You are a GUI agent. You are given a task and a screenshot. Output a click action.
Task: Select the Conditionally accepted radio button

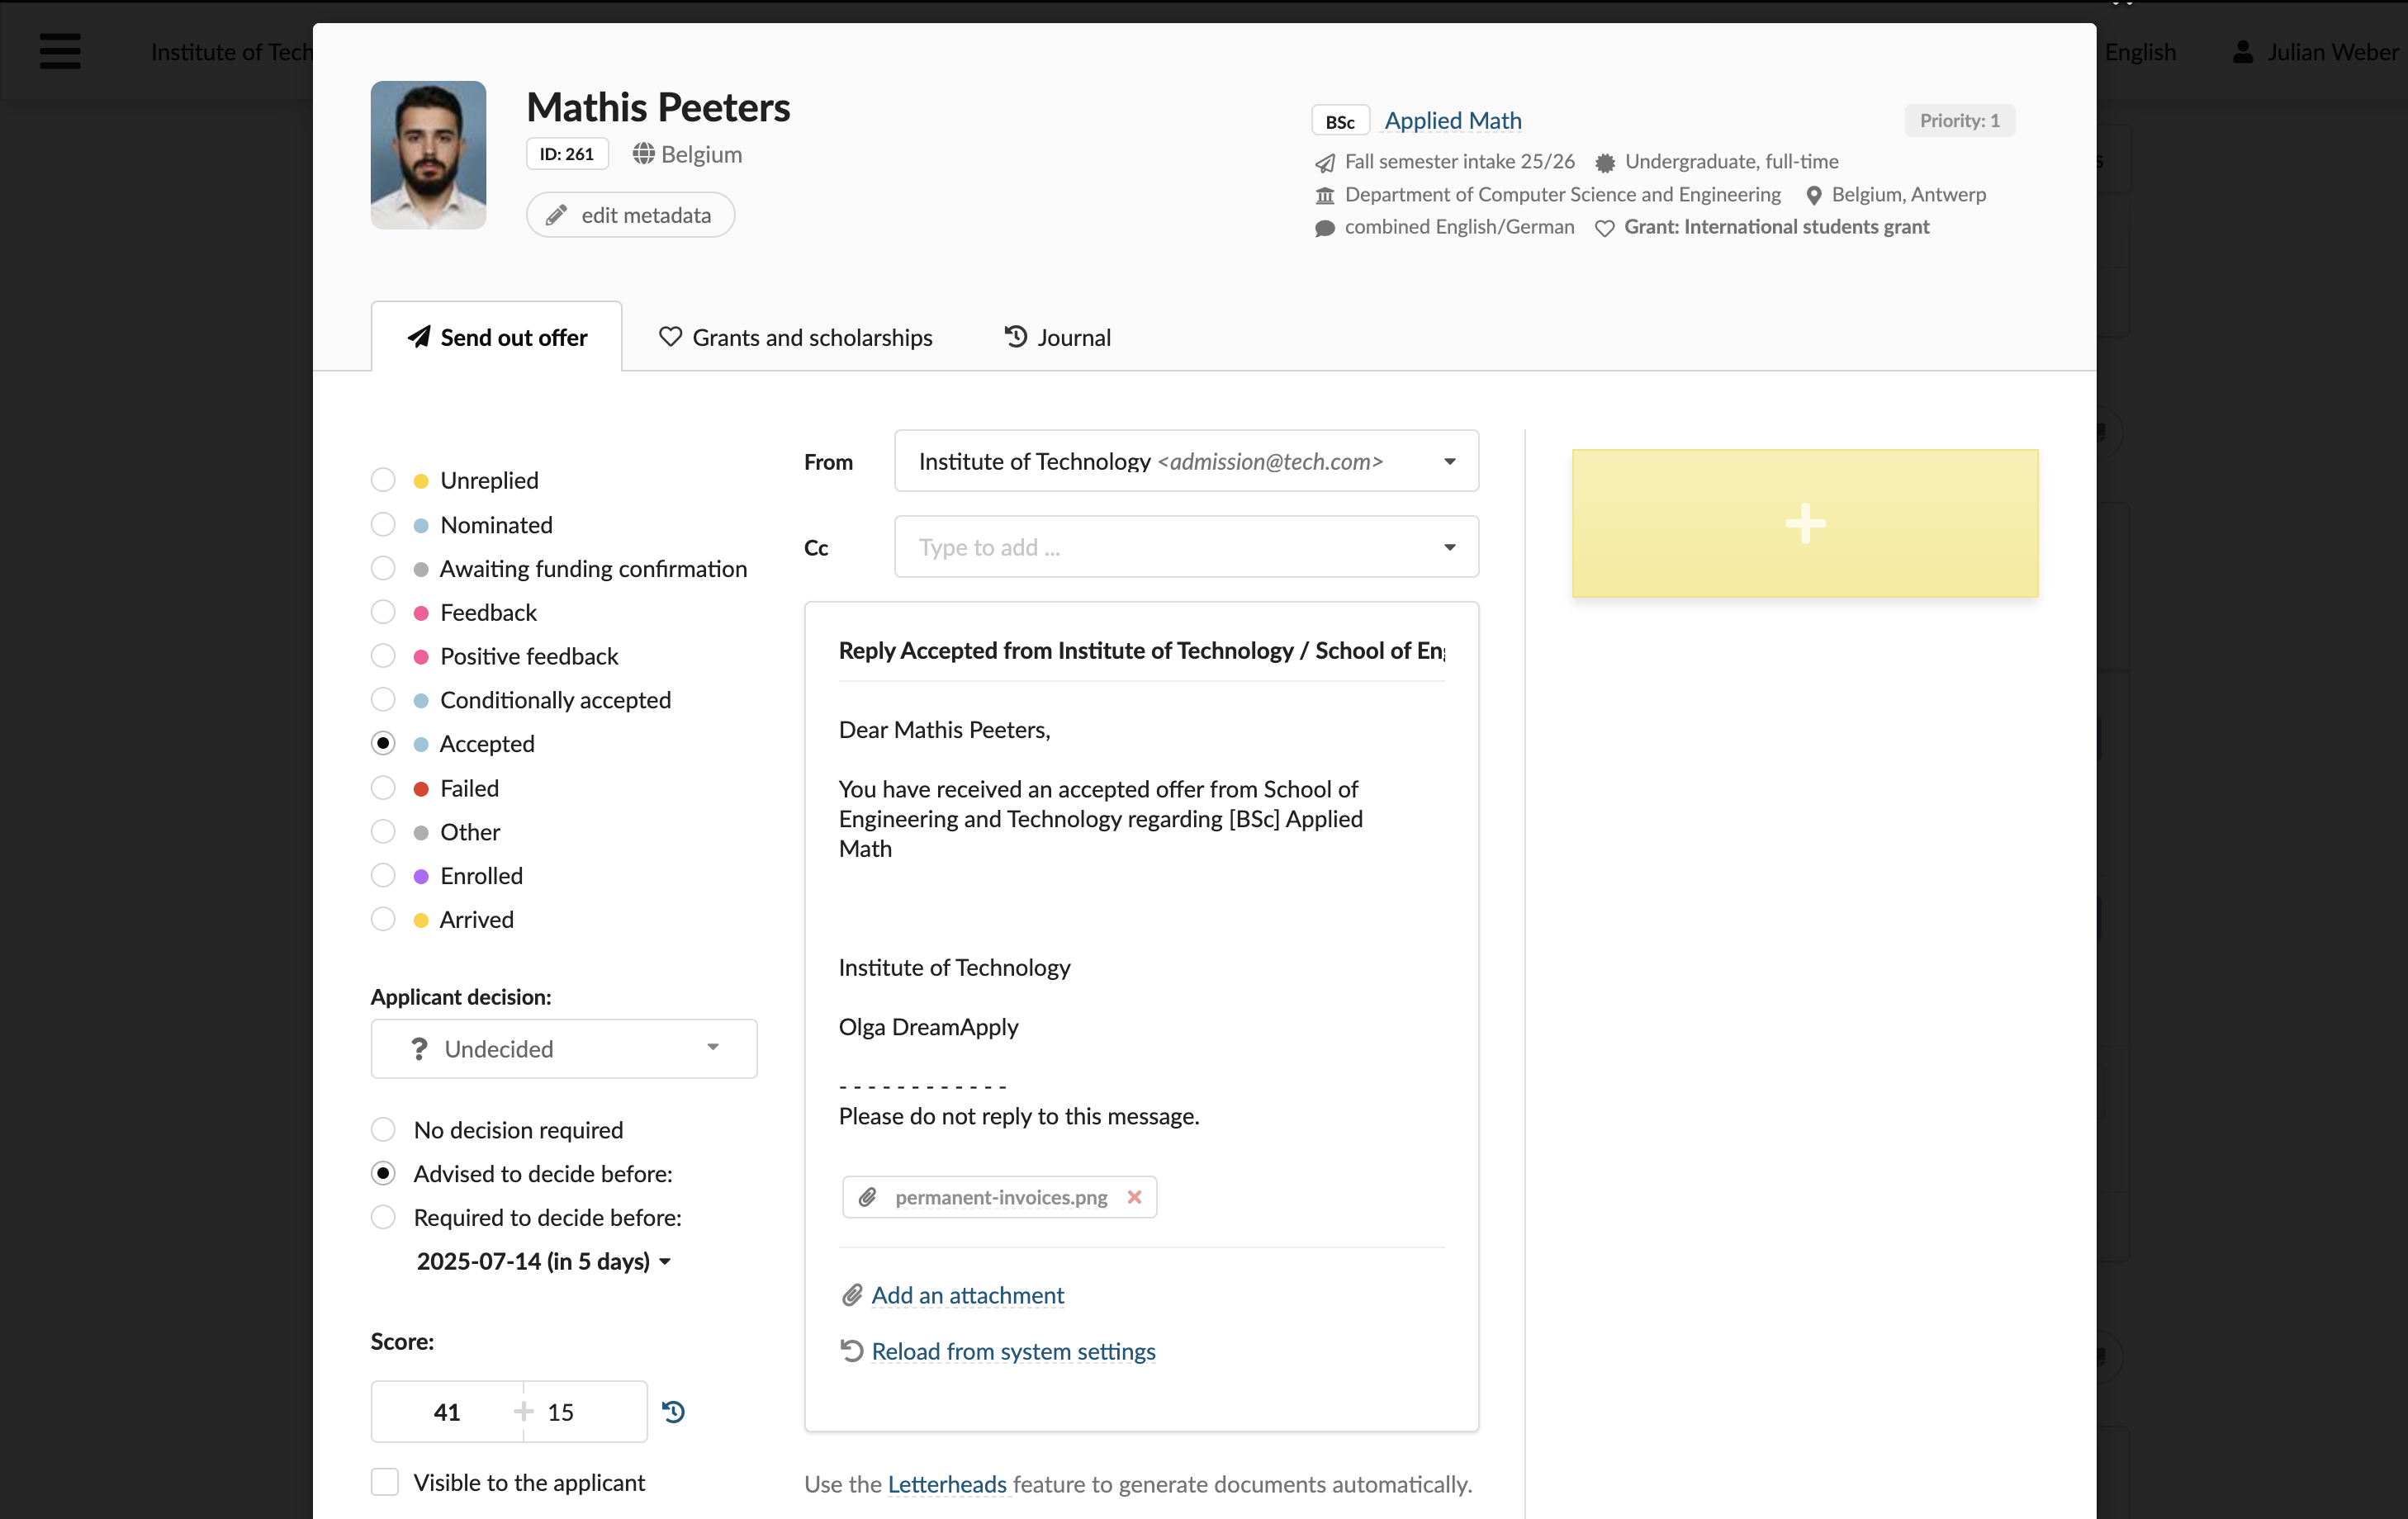(383, 699)
